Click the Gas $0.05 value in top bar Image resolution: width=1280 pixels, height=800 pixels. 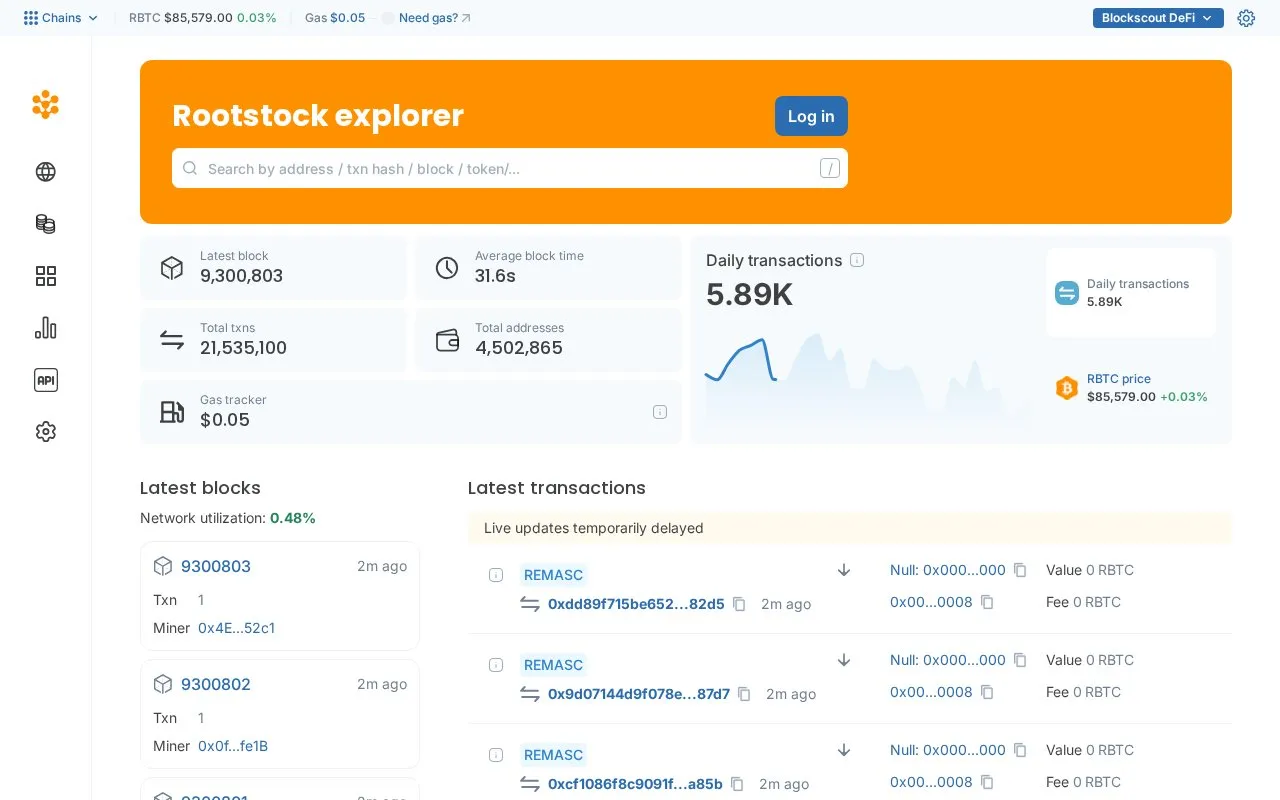click(347, 18)
